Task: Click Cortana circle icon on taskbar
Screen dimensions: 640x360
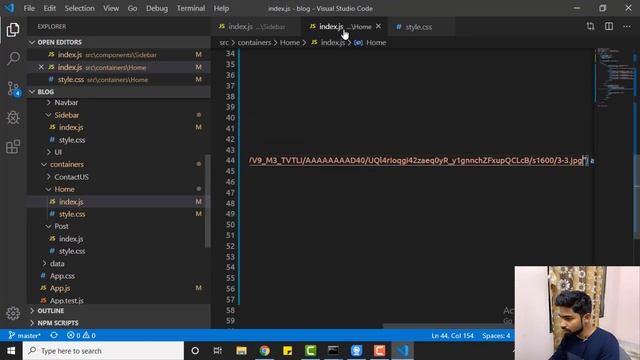Action: 195,351
